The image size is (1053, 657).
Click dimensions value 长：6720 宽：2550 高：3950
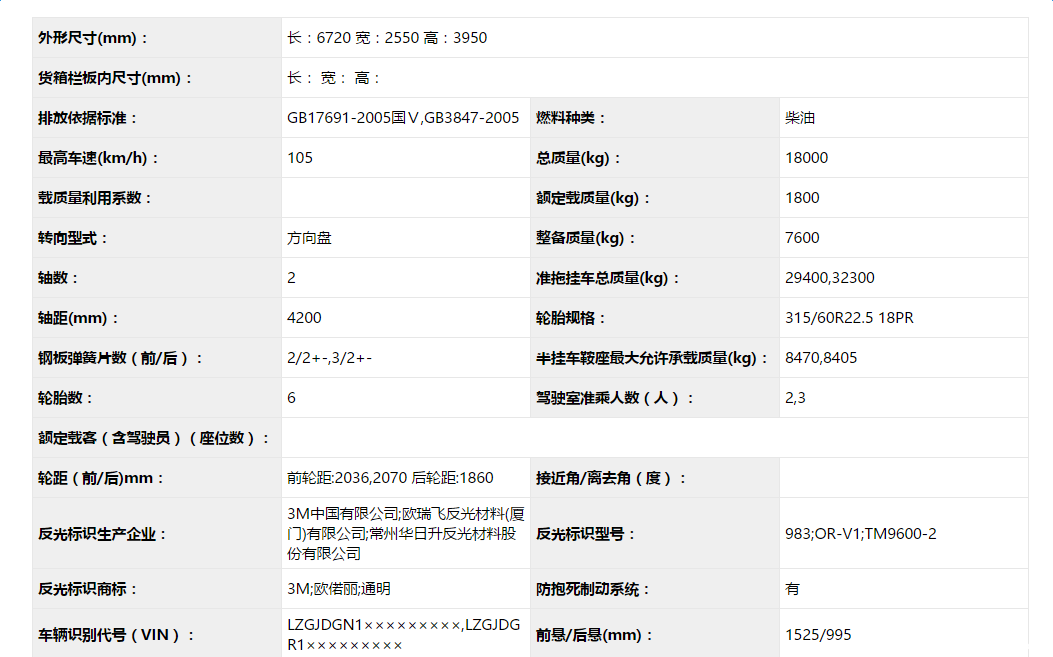[x=387, y=38]
